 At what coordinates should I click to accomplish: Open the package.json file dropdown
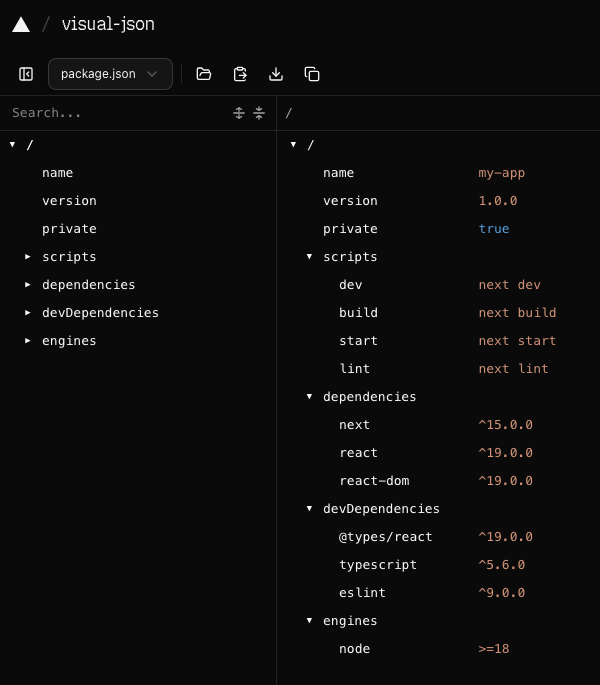110,74
